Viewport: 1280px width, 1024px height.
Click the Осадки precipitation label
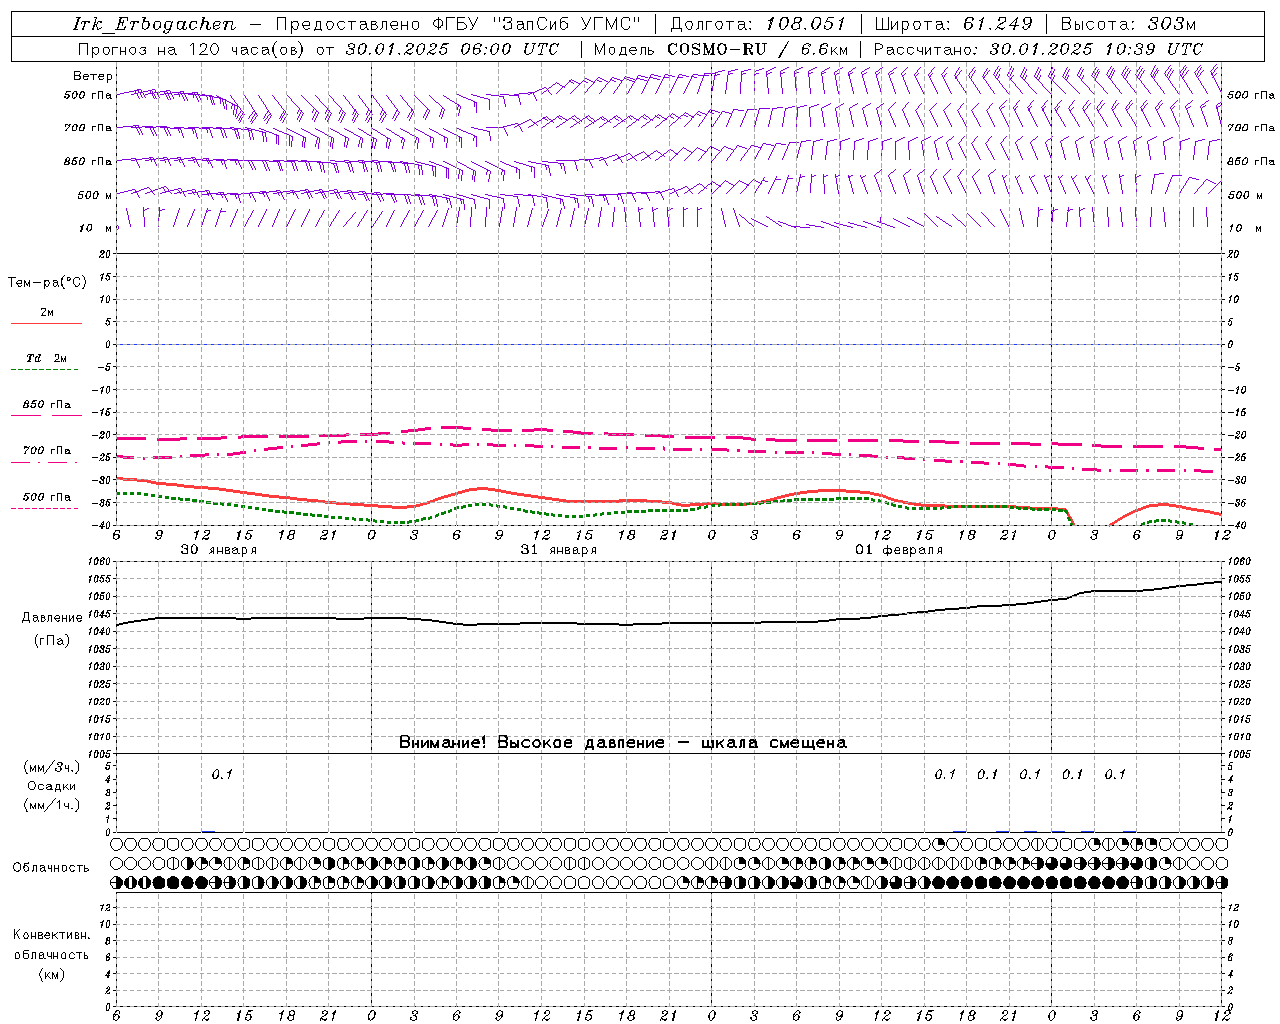point(51,786)
